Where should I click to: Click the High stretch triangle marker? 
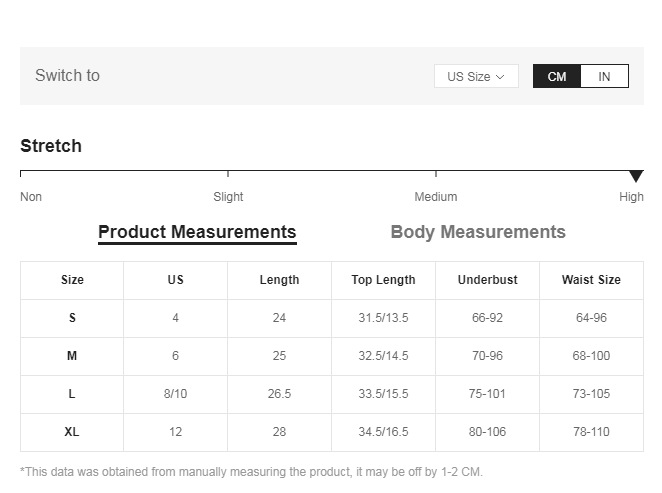pyautogui.click(x=636, y=177)
